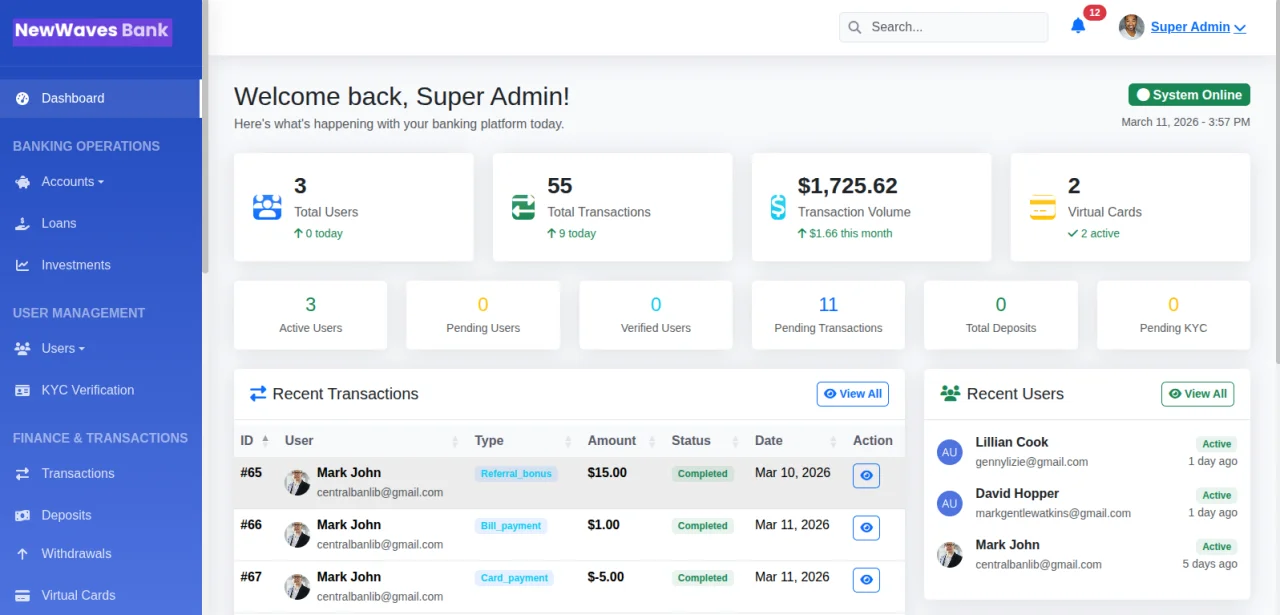The width and height of the screenshot is (1280, 615).
Task: Click the yellow Virtual Cards stat icon
Action: click(1043, 207)
